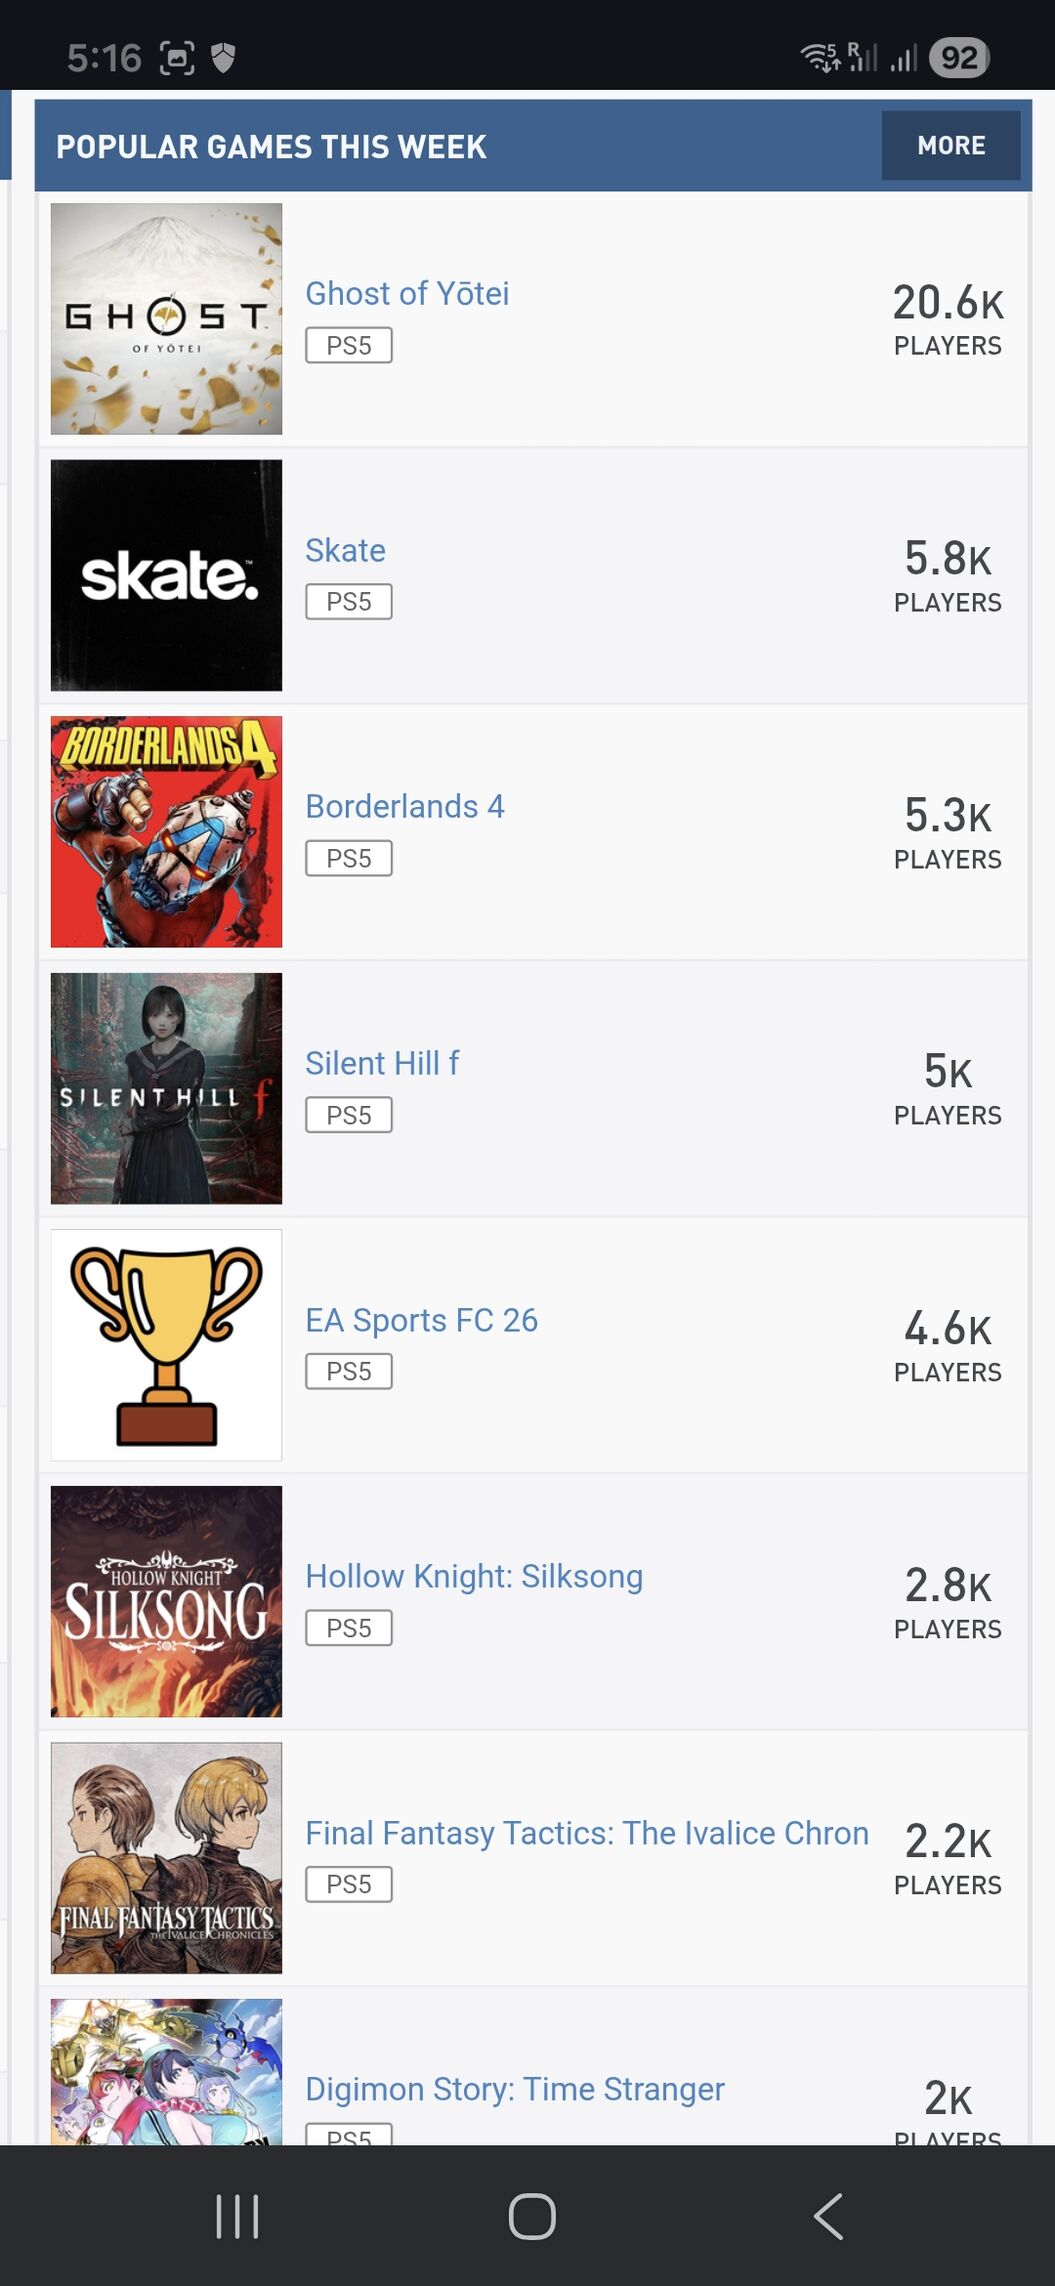The image size is (1055, 2286).
Task: Follow the Skate title link
Action: click(x=345, y=550)
